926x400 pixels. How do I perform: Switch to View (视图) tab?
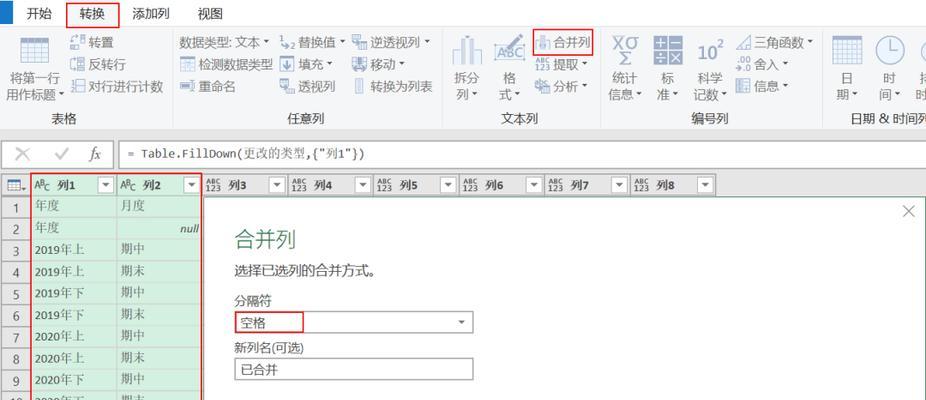point(210,14)
